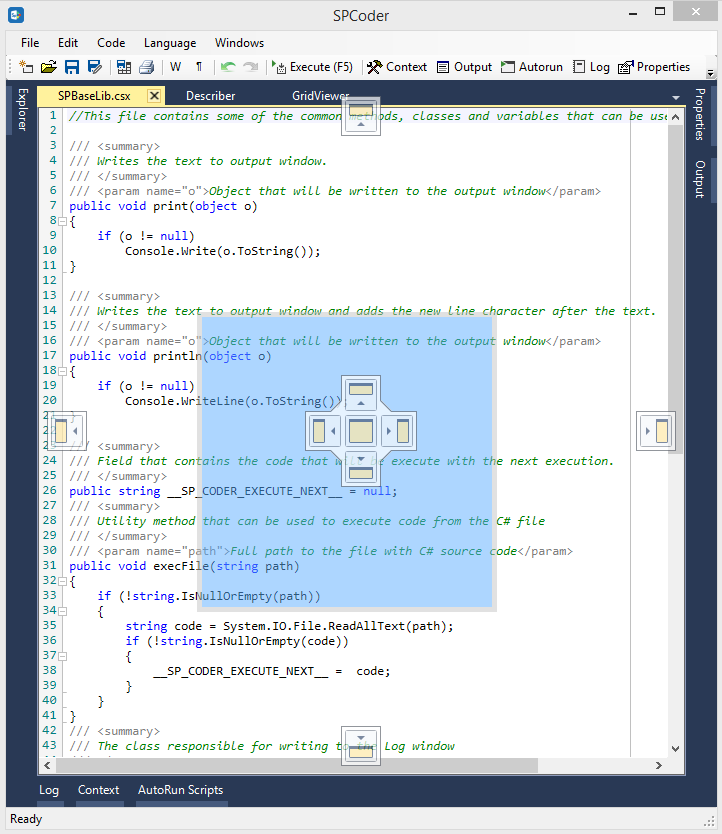The image size is (722, 834).
Task: Expand the Output side panel
Action: pyautogui.click(x=700, y=179)
